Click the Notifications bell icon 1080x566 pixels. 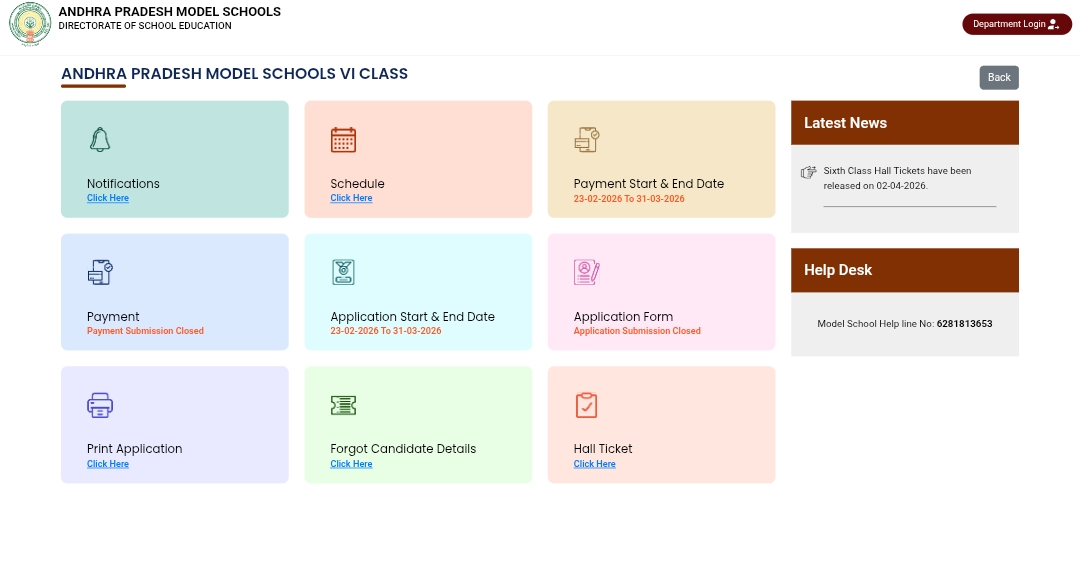click(99, 140)
